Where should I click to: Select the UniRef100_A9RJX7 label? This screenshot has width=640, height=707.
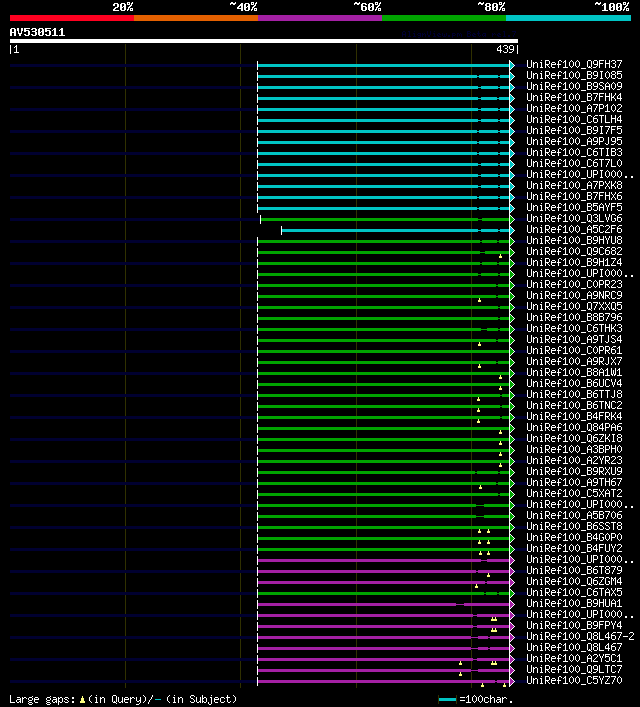coord(574,361)
